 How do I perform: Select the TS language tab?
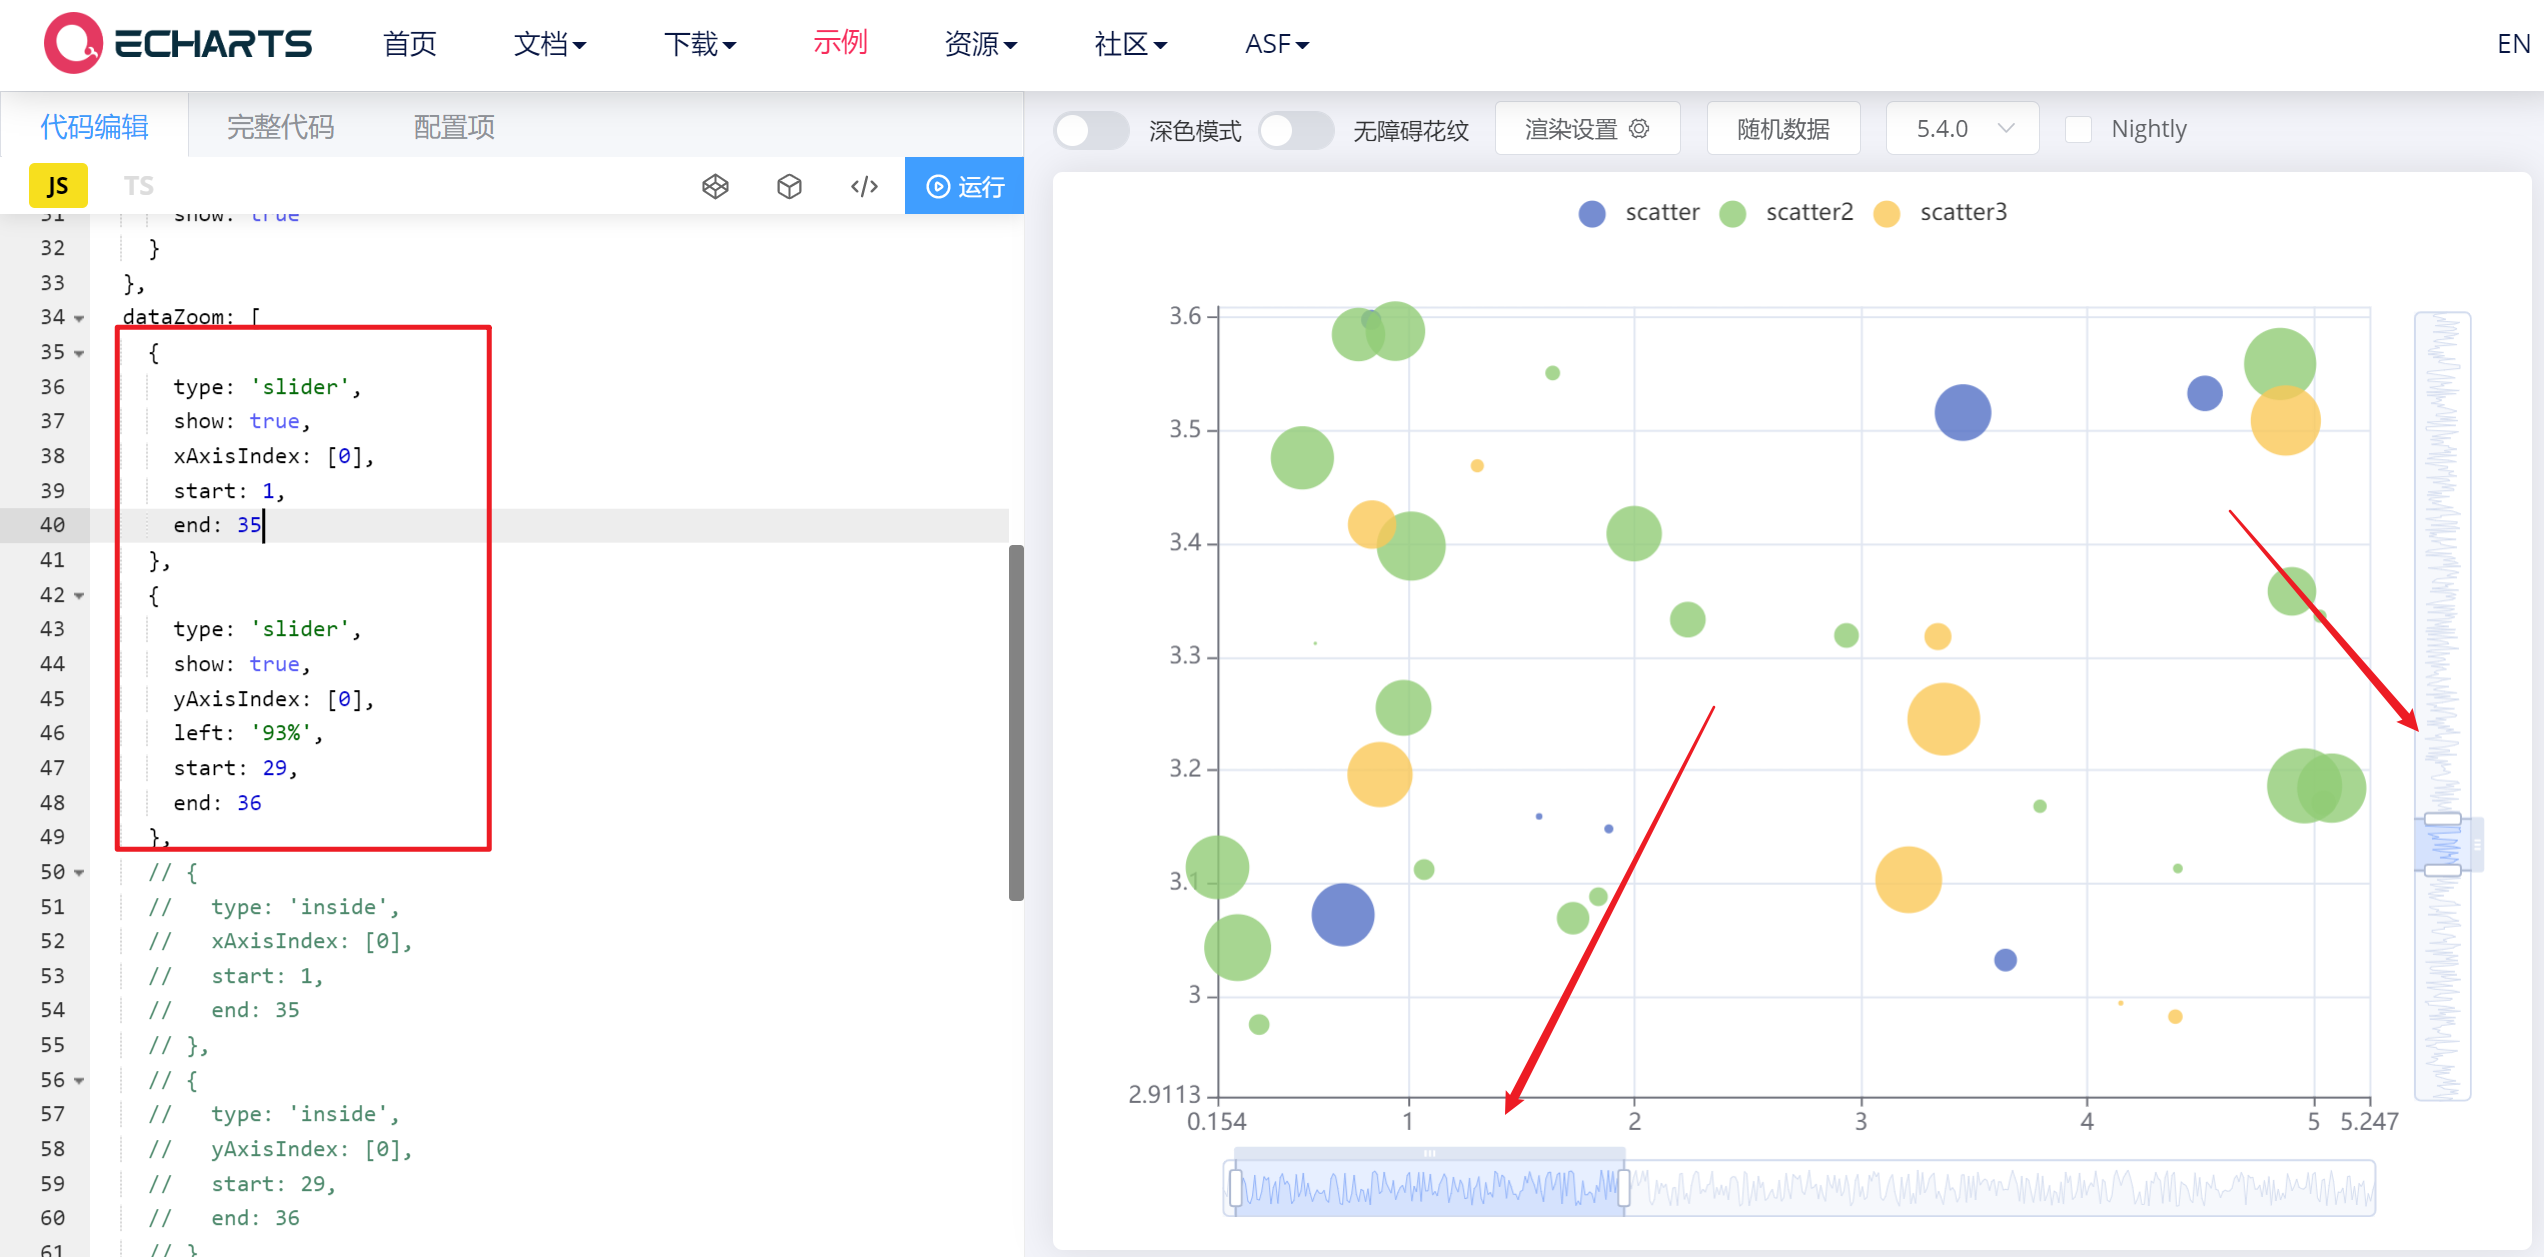click(x=139, y=185)
